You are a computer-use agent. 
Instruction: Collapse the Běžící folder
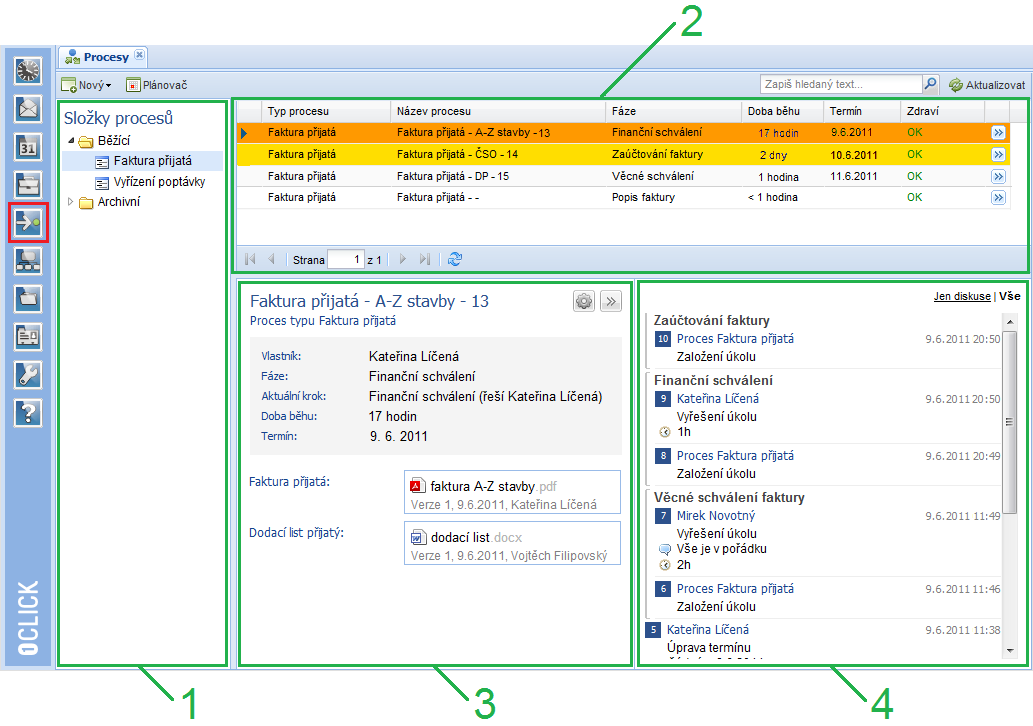point(71,141)
